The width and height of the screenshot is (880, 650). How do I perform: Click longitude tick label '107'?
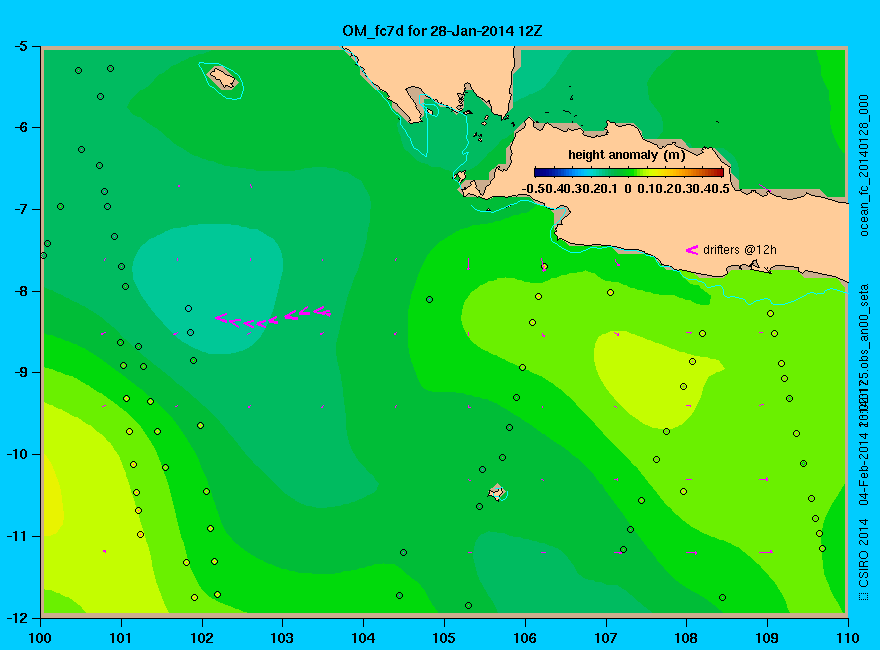coord(606,638)
